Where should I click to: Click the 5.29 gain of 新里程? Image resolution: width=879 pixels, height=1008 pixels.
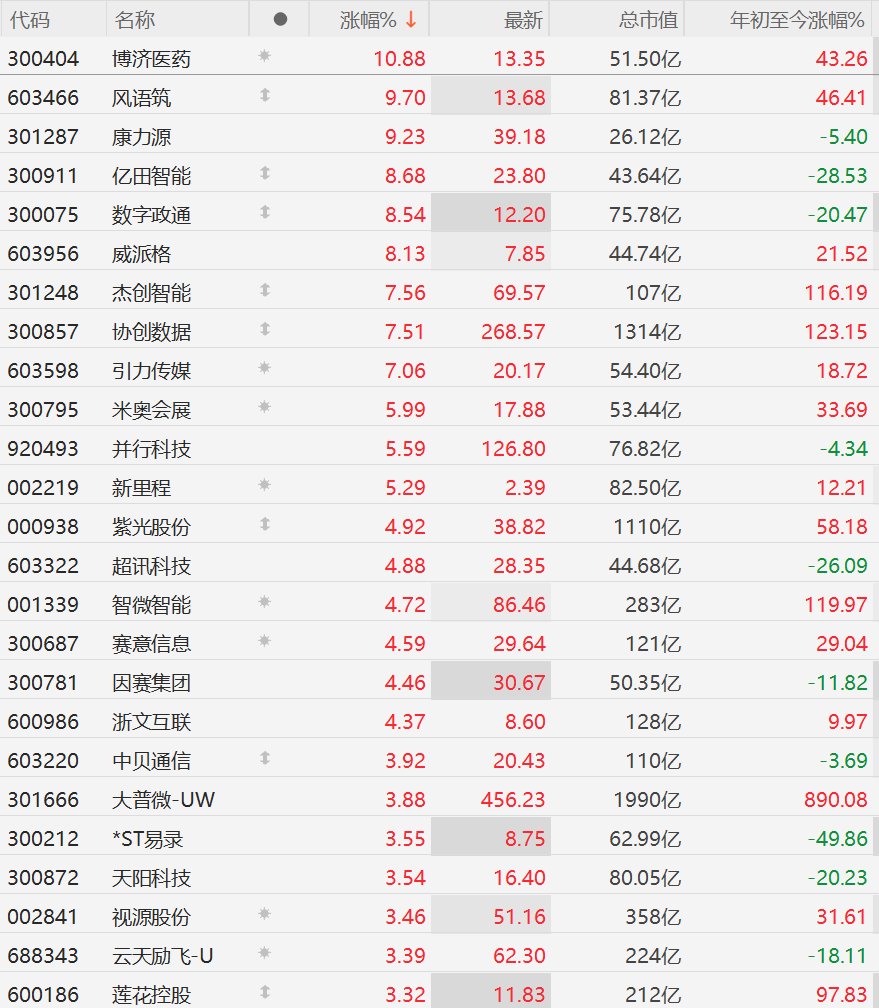[405, 488]
